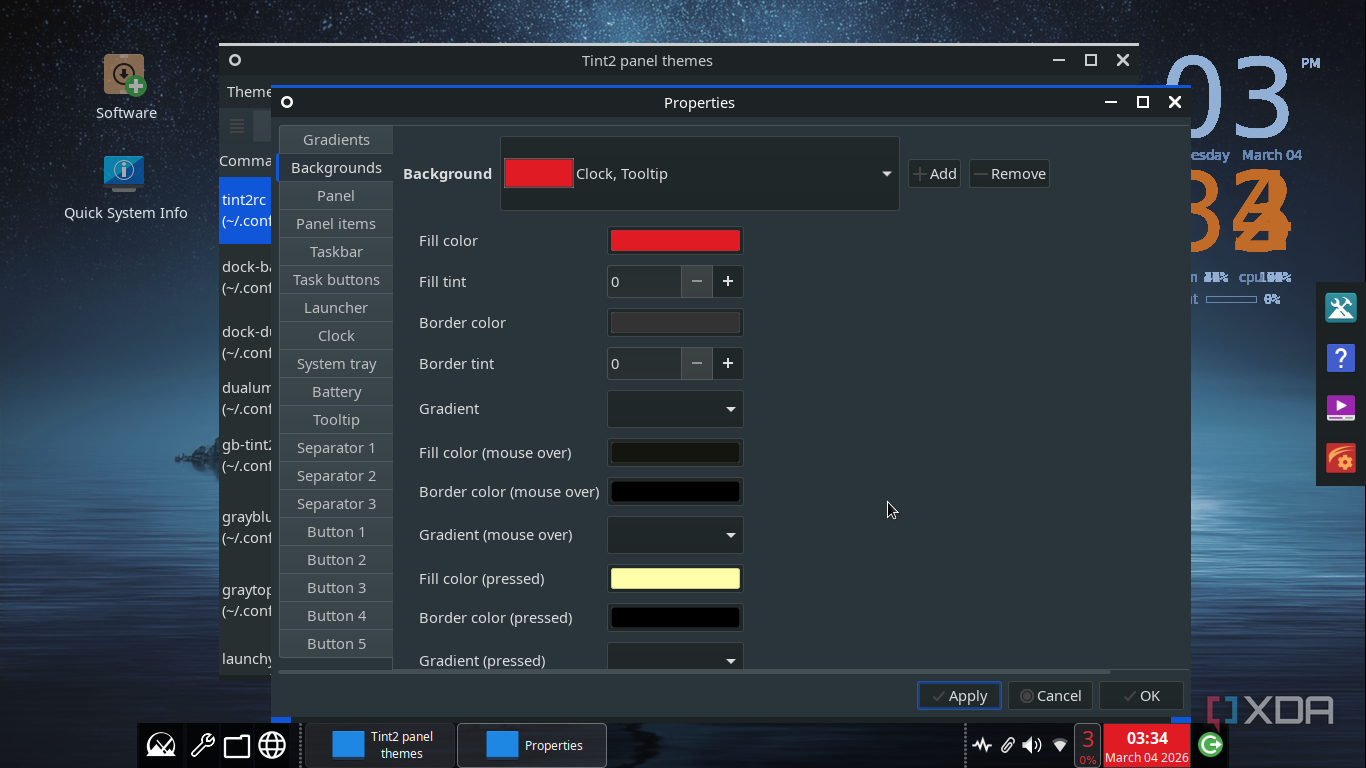
Task: Switch to the Taskbar tab
Action: [336, 252]
